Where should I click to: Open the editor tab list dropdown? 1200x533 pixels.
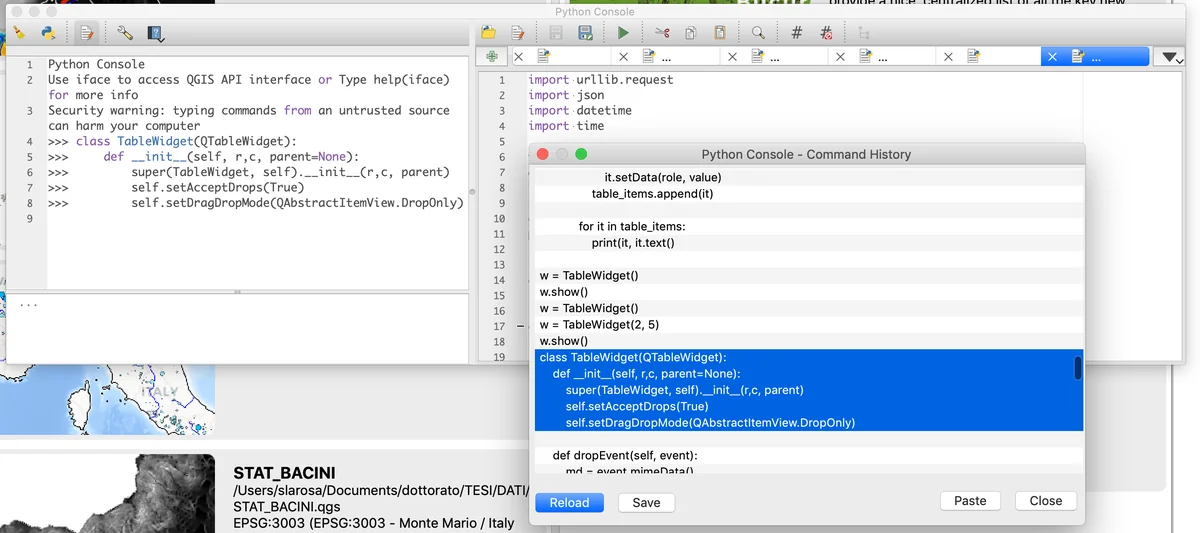(x=1169, y=58)
